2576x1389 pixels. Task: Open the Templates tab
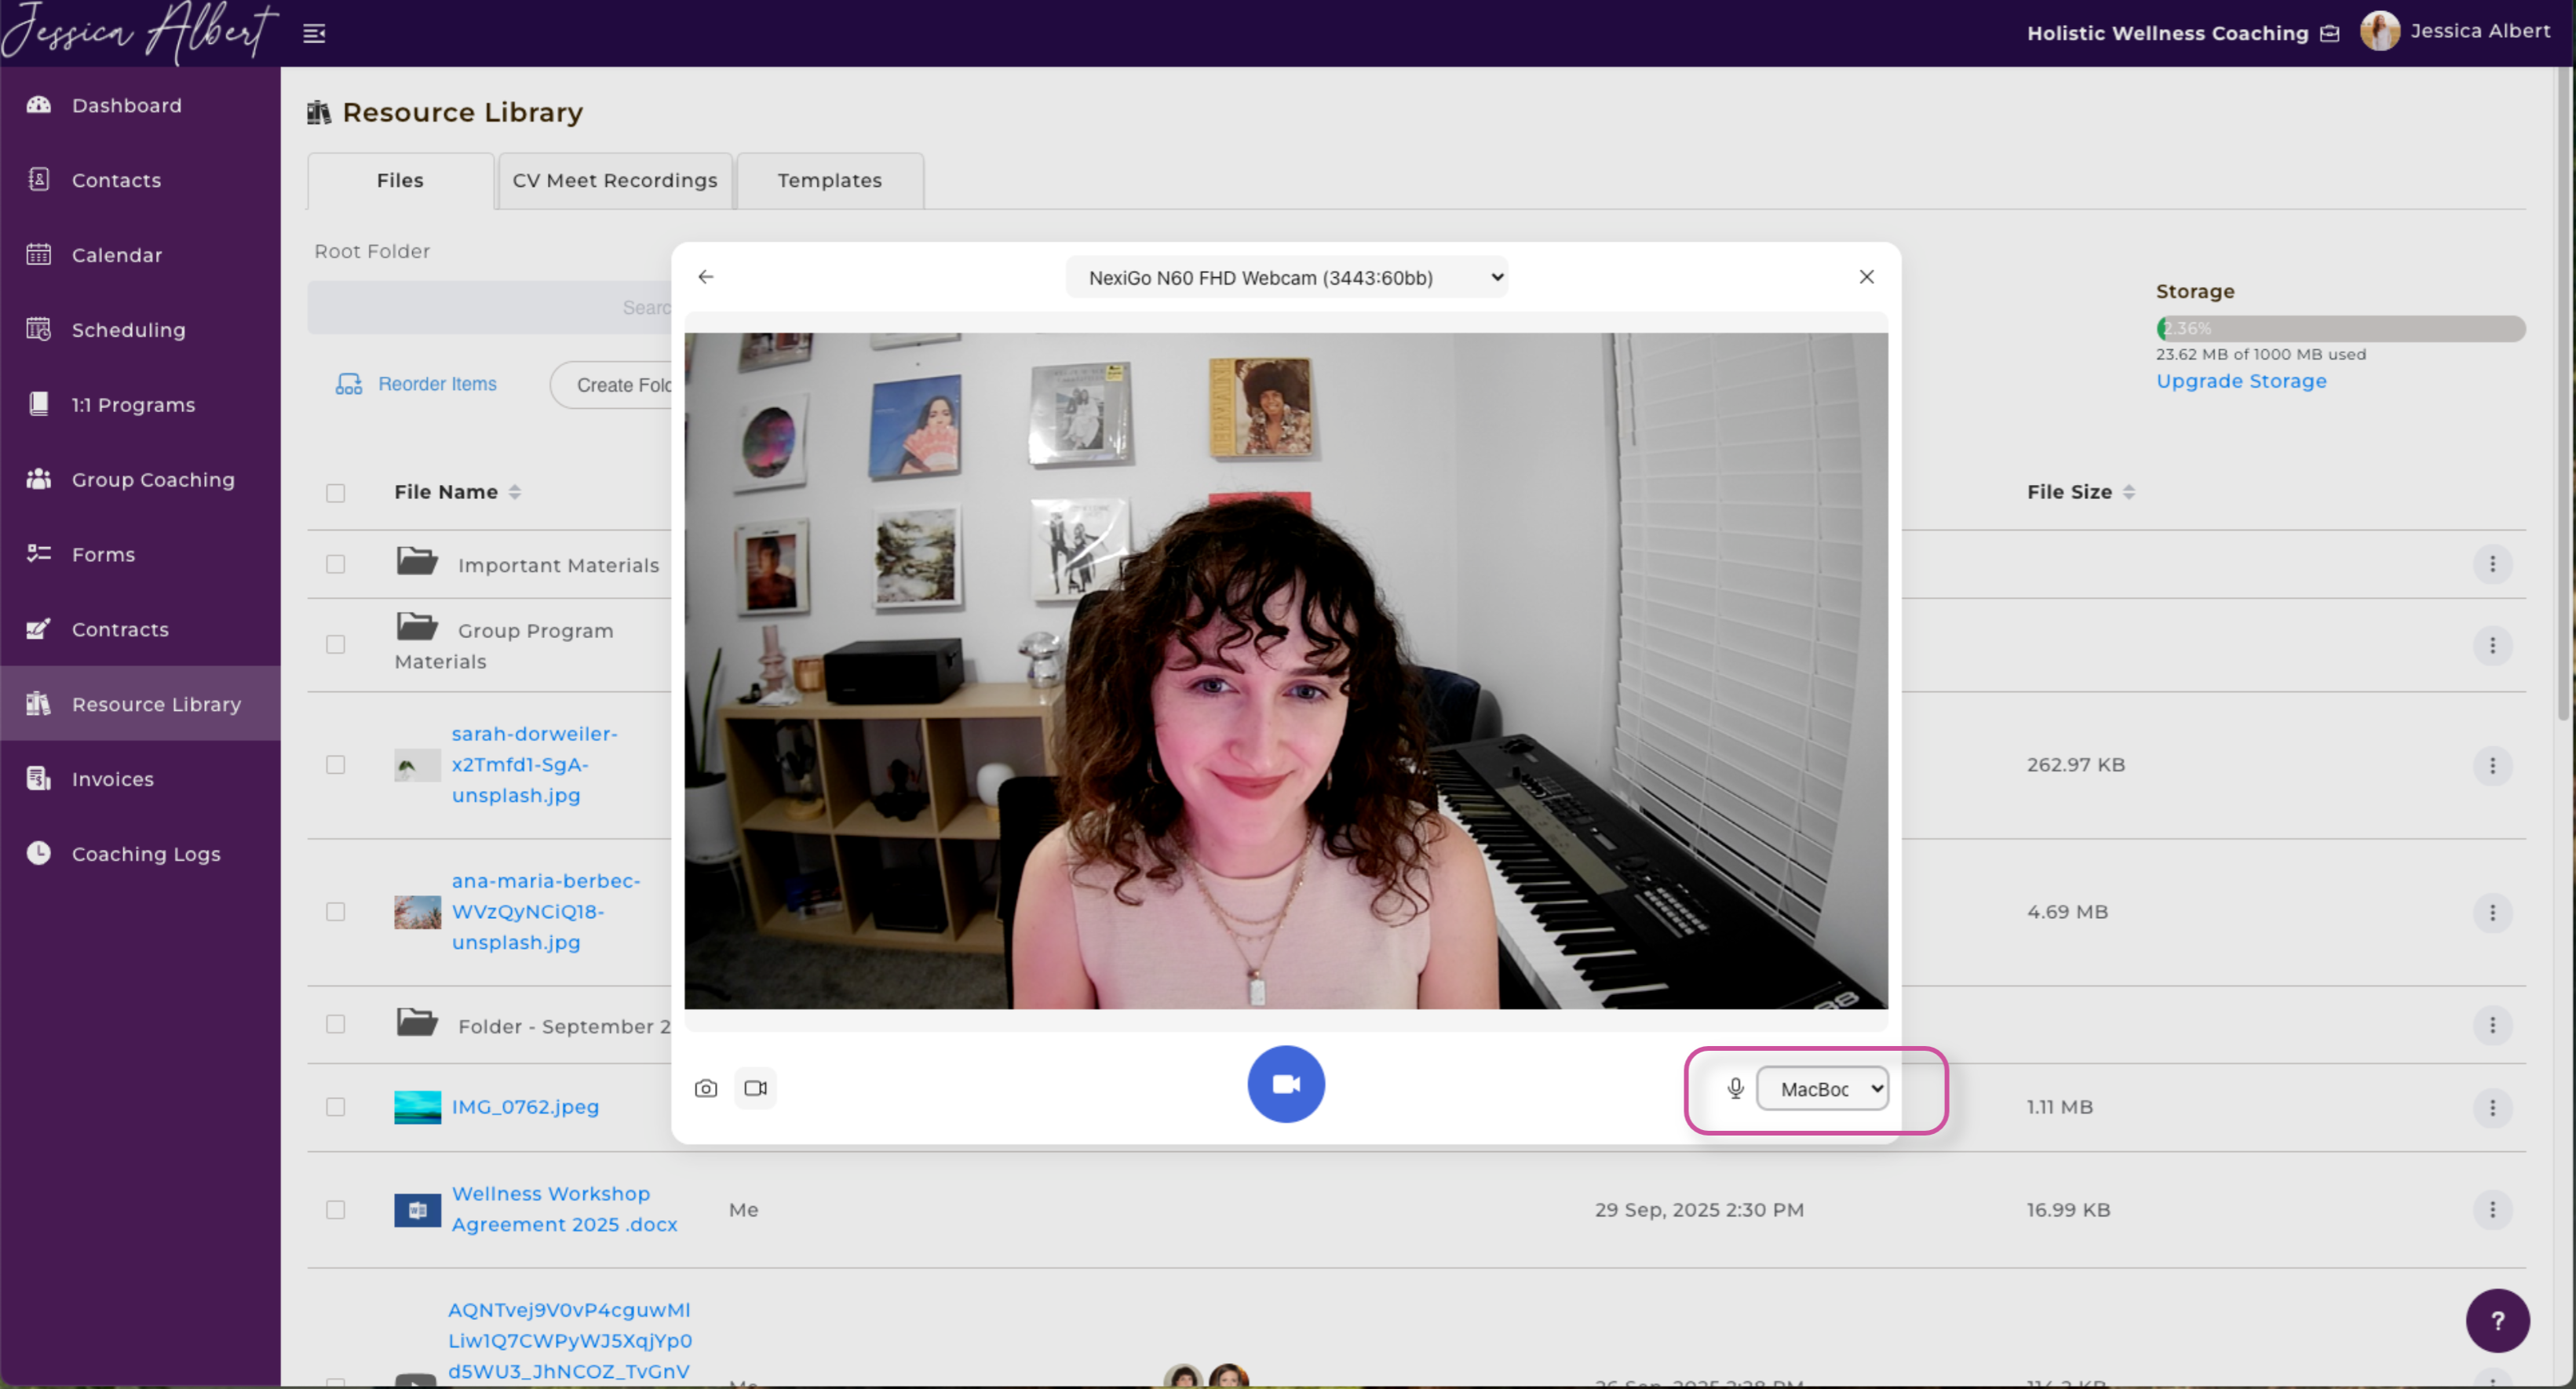(829, 181)
